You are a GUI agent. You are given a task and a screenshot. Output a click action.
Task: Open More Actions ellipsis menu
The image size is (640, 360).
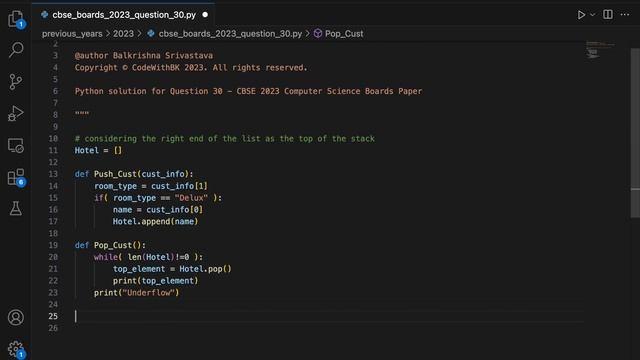point(624,15)
